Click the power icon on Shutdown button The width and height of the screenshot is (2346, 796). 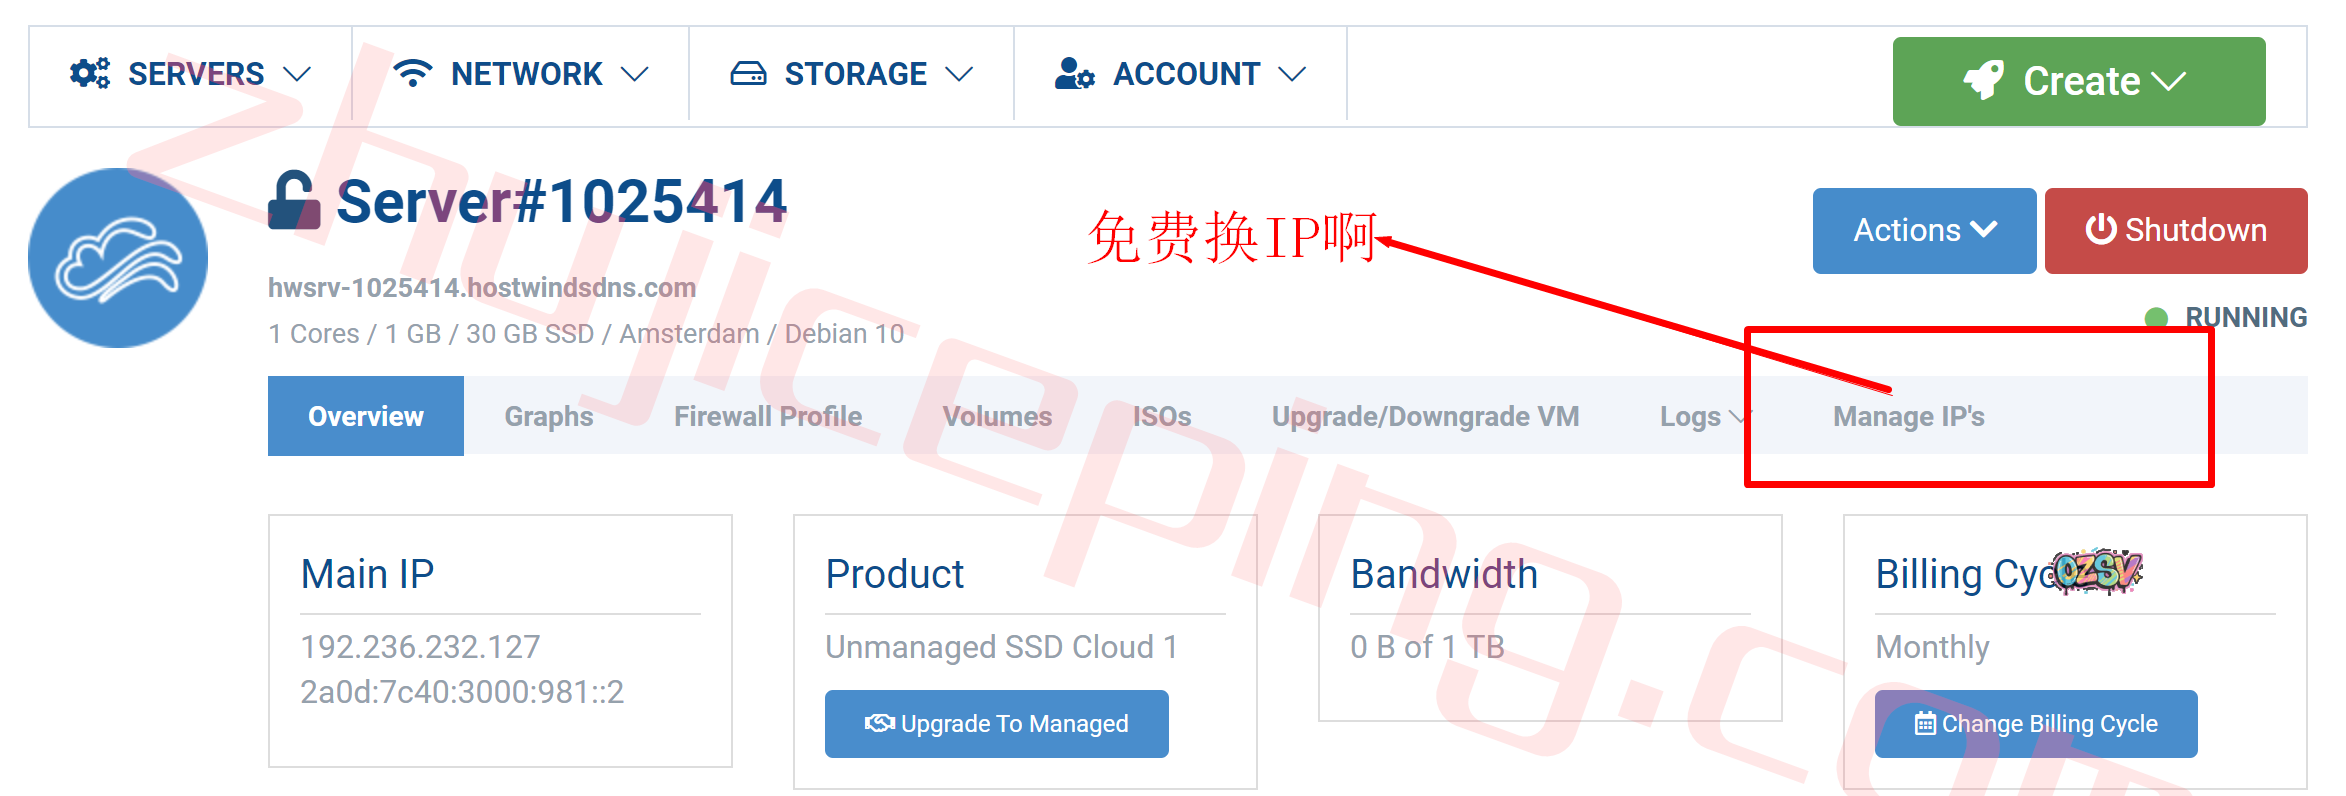coord(2100,229)
